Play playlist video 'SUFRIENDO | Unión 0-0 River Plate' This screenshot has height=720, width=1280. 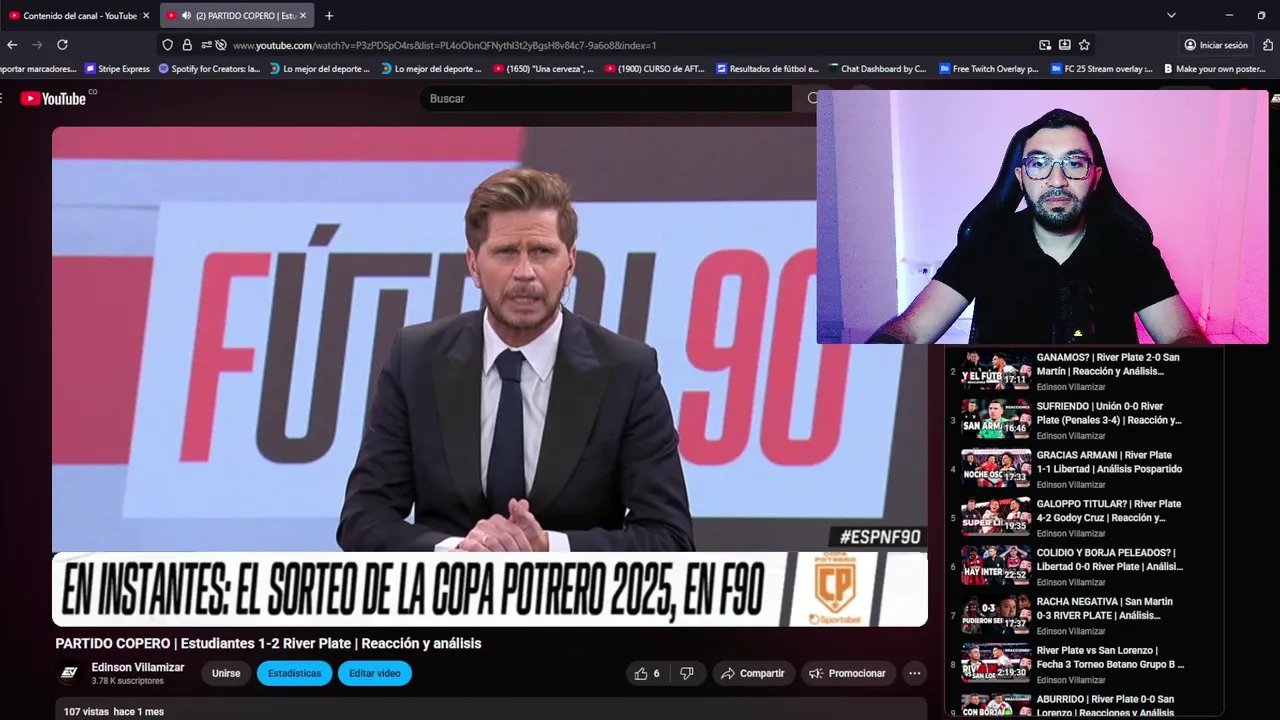pyautogui.click(x=1109, y=413)
